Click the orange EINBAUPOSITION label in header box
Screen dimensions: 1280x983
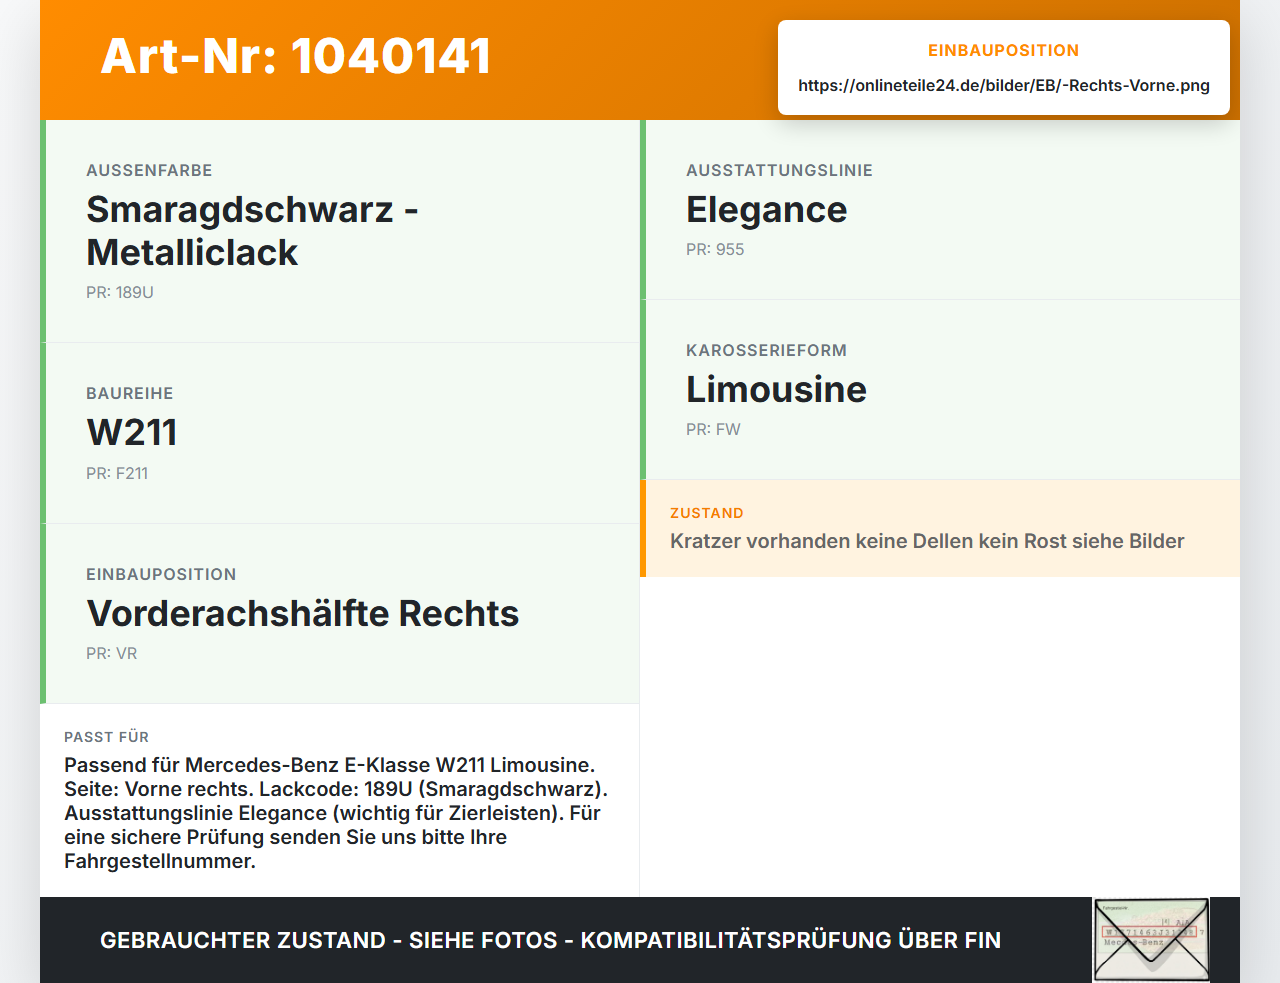[1004, 50]
